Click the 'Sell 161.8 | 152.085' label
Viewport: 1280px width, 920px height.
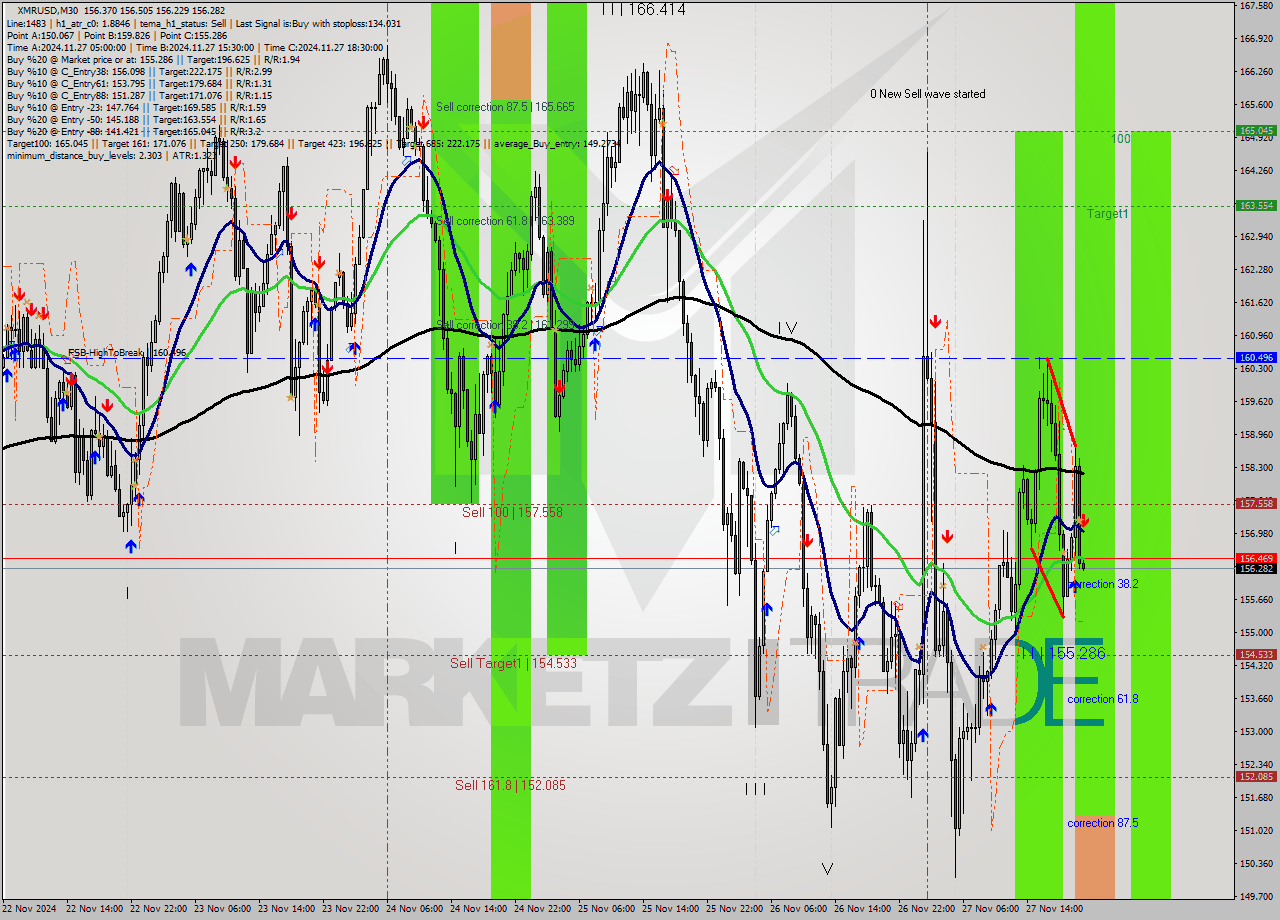(x=510, y=785)
